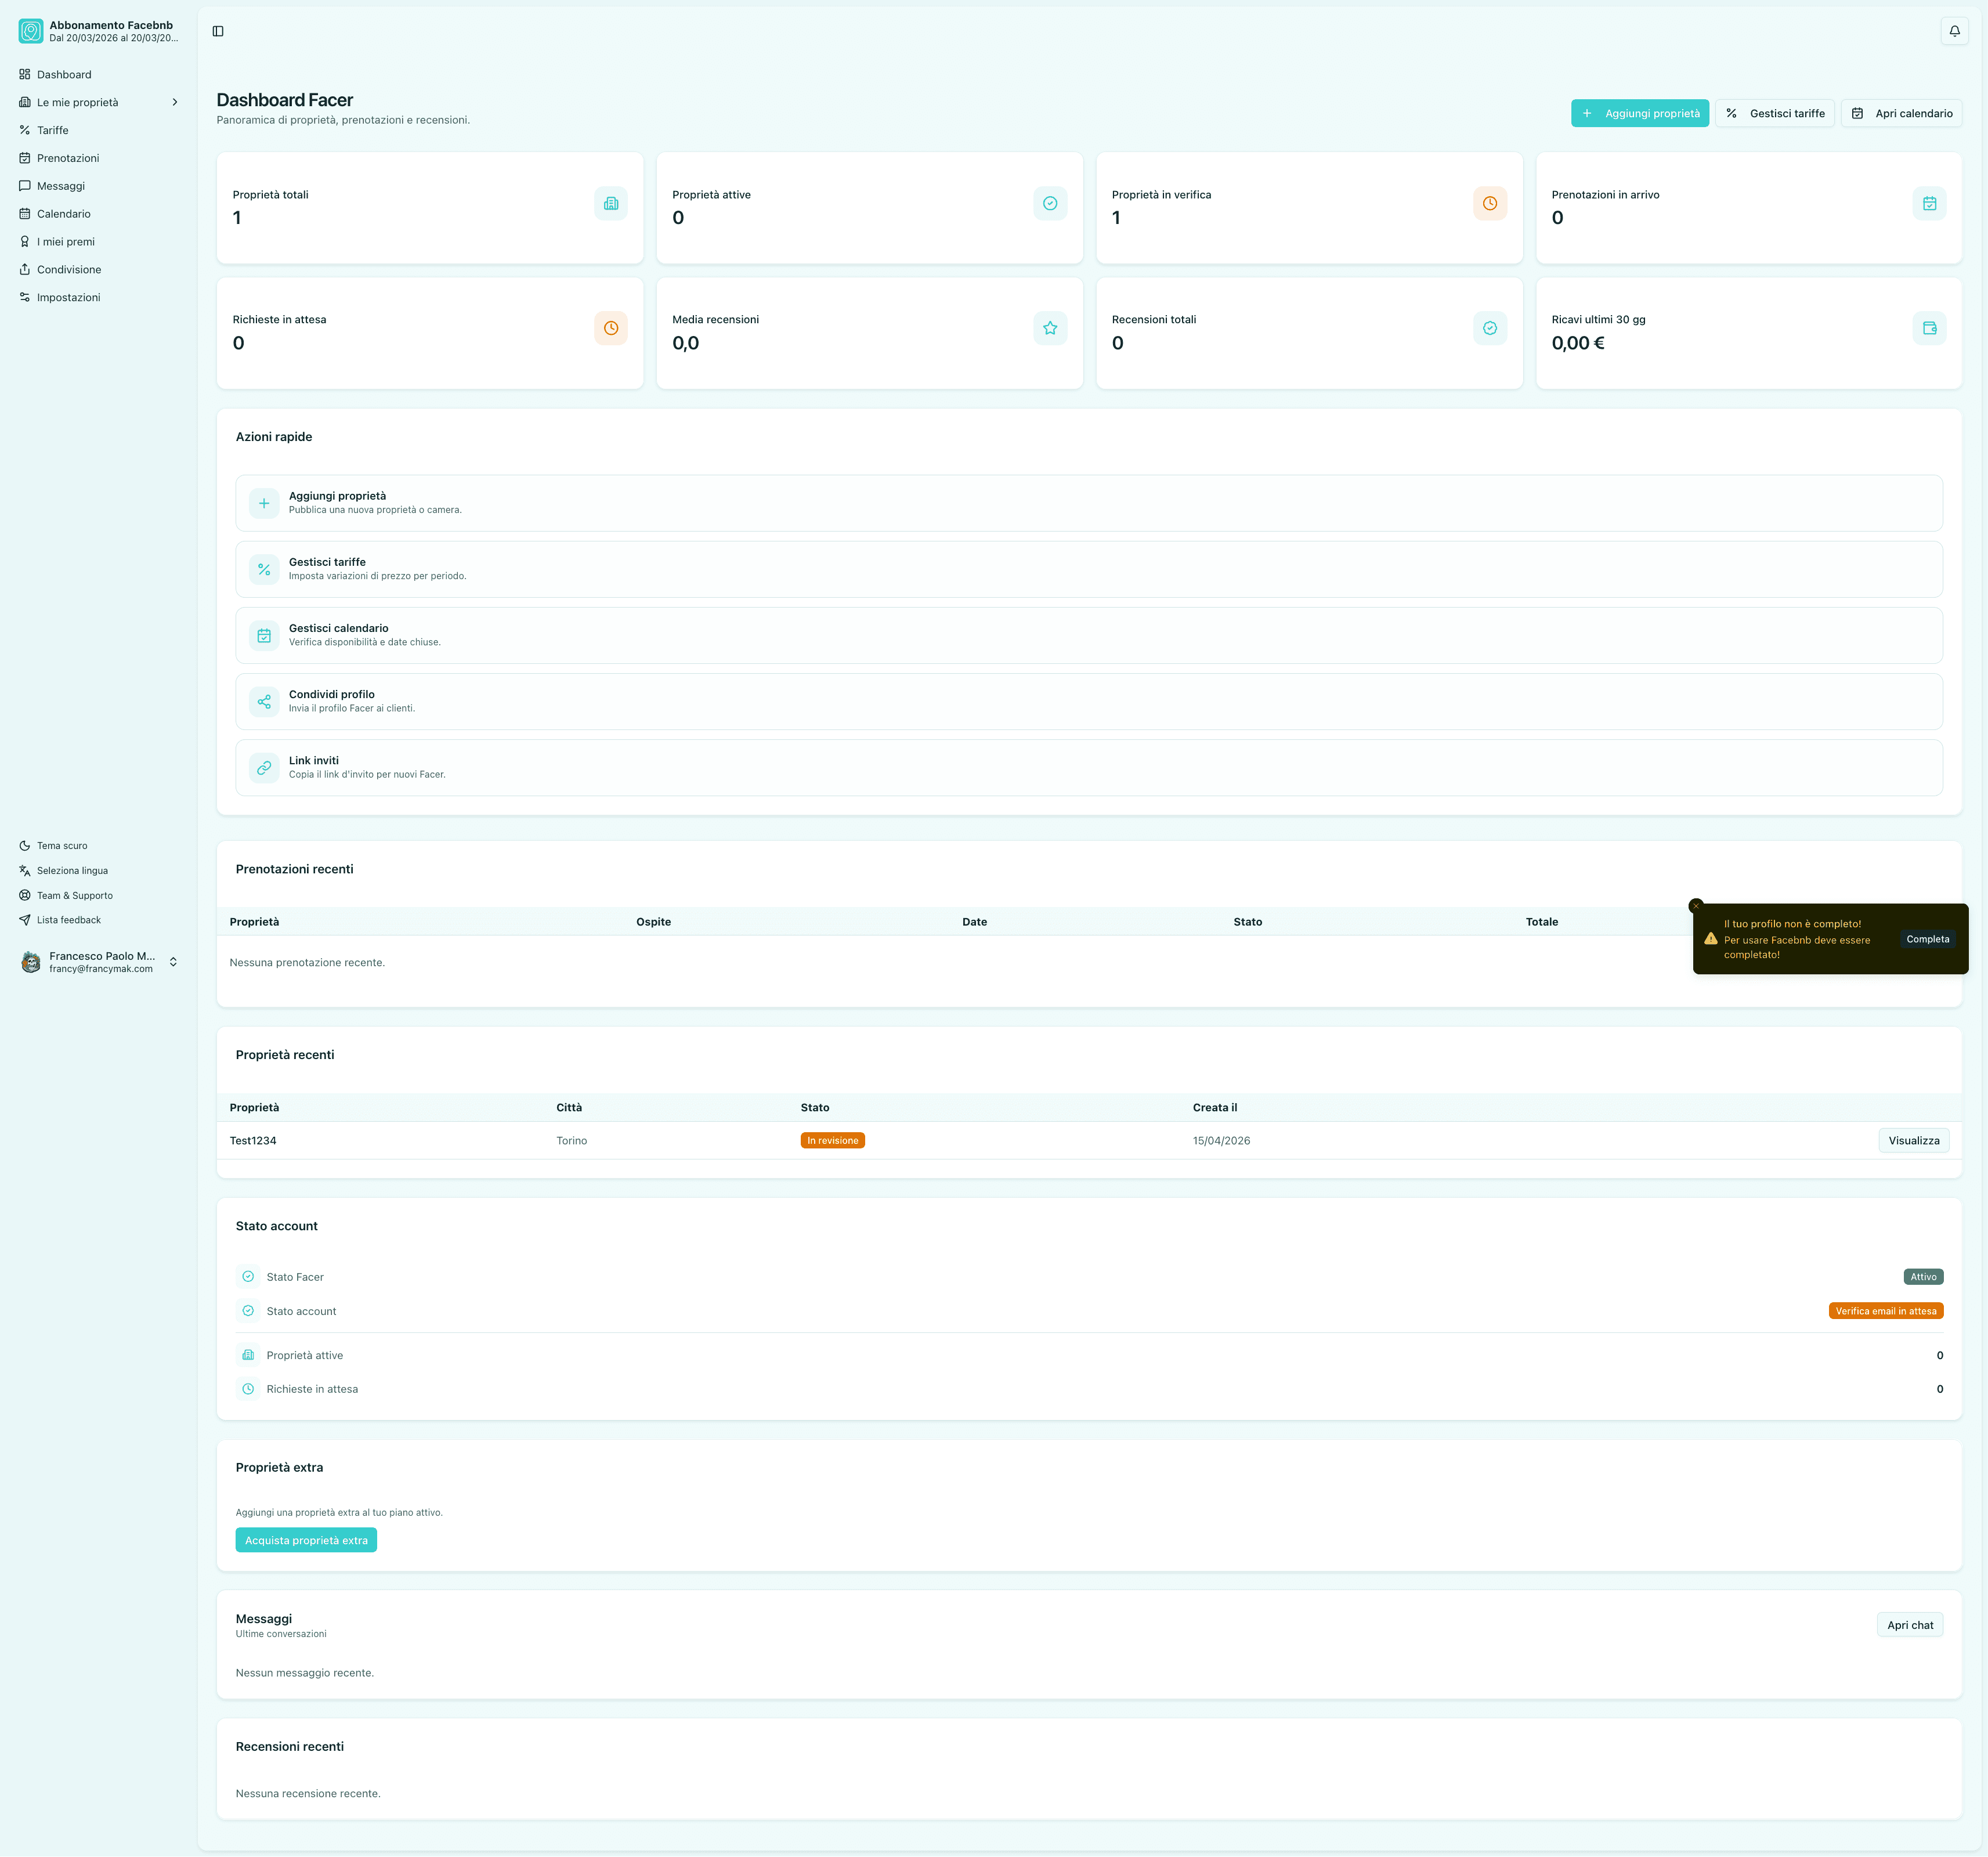Click the plus icon in Azioni rapide
This screenshot has width=1988, height=1857.
(264, 503)
